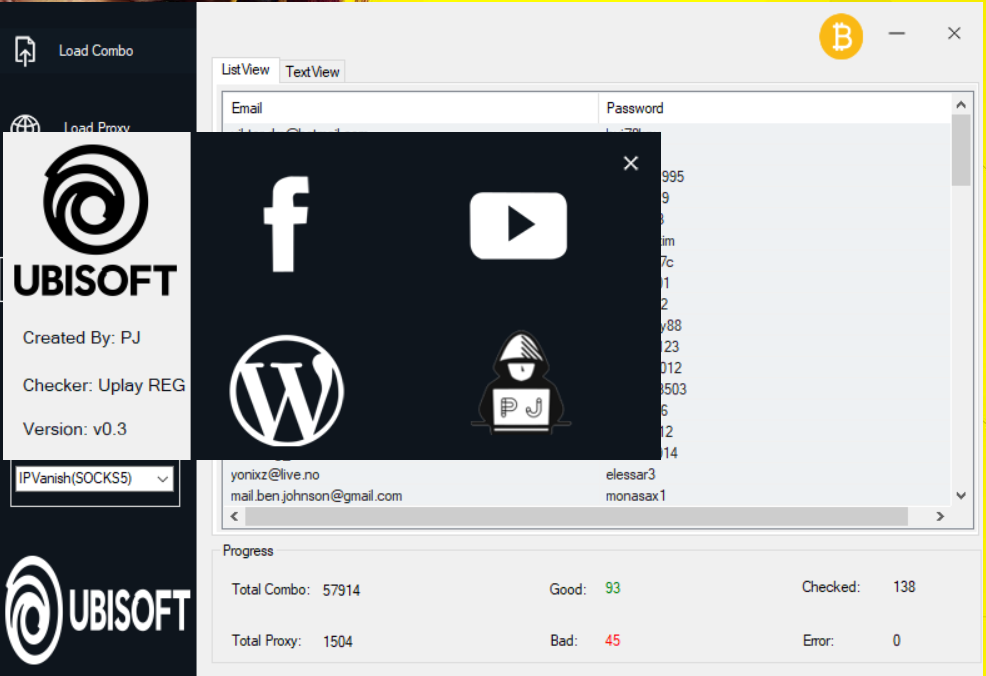The width and height of the screenshot is (986, 676).
Task: Click the list scroll down arrow
Action: pyautogui.click(x=961, y=496)
